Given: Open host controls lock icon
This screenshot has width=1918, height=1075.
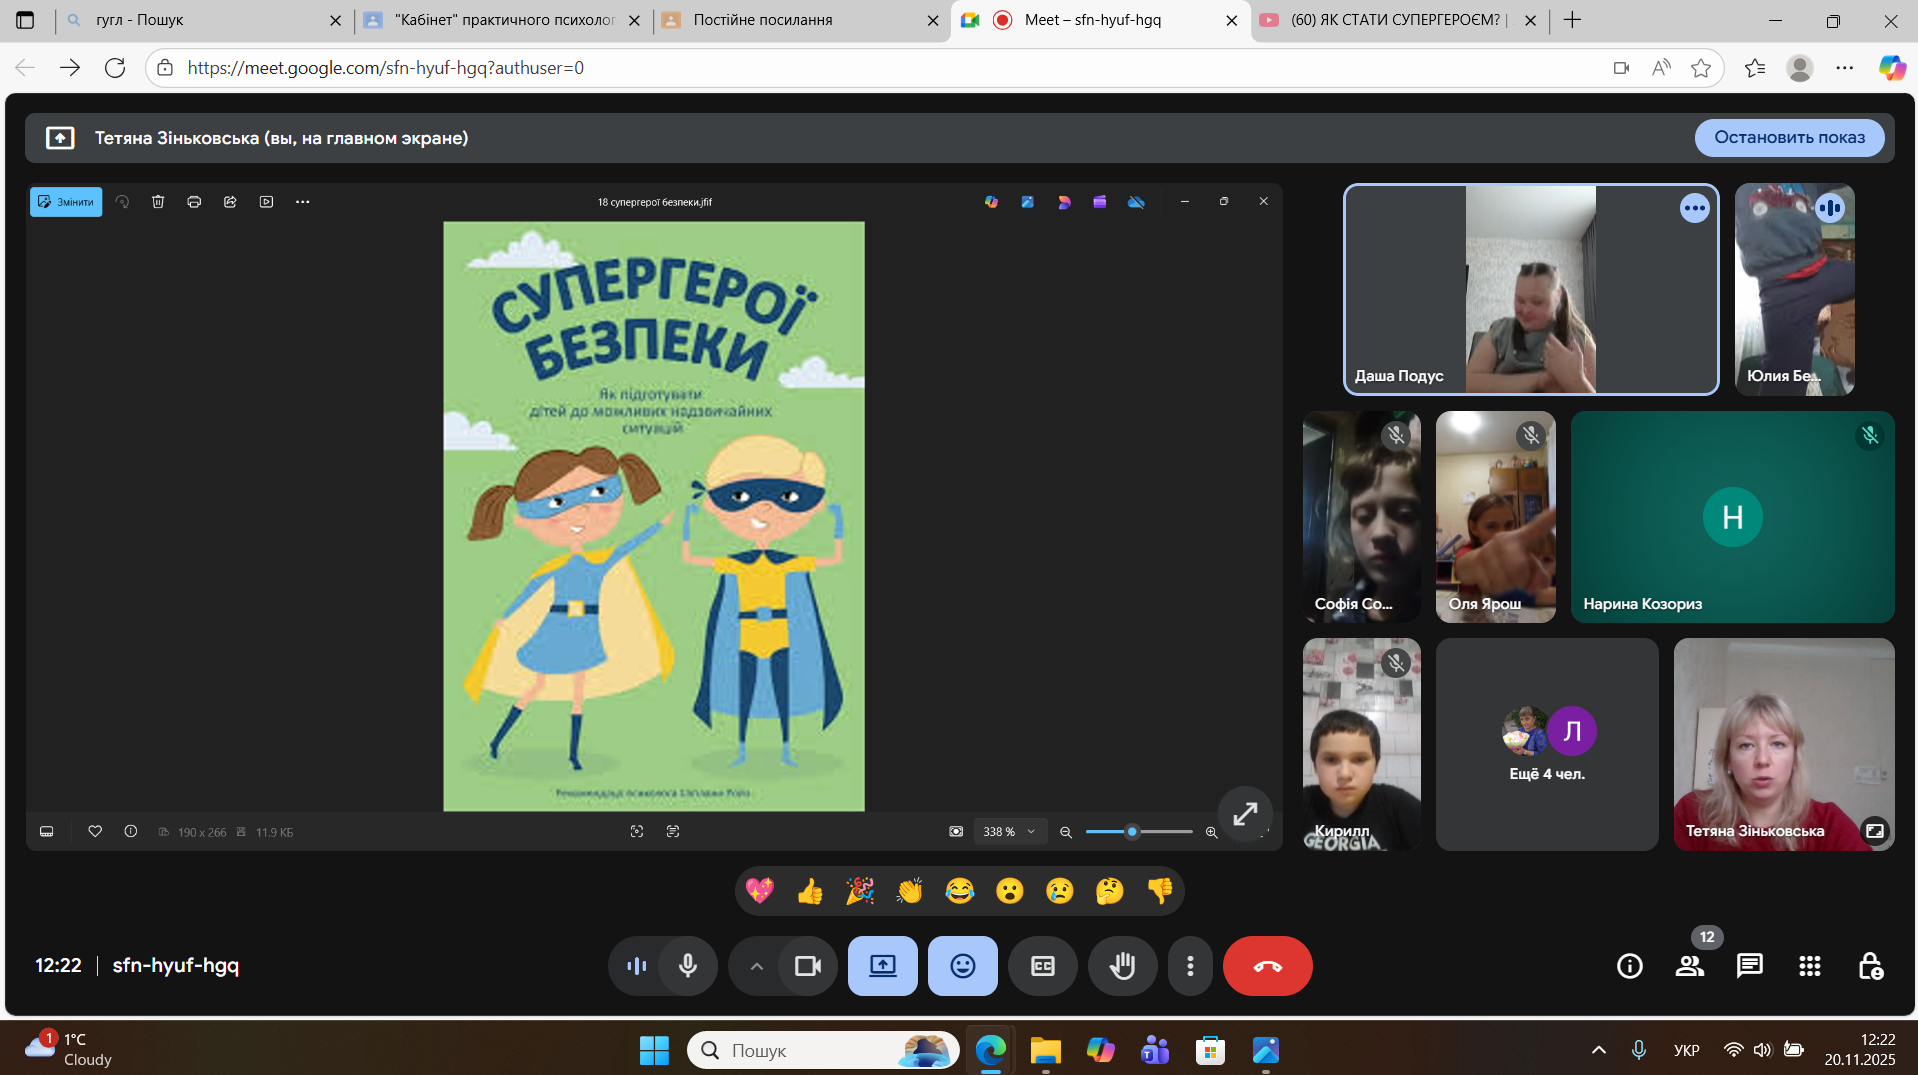Looking at the screenshot, I should pyautogui.click(x=1870, y=966).
